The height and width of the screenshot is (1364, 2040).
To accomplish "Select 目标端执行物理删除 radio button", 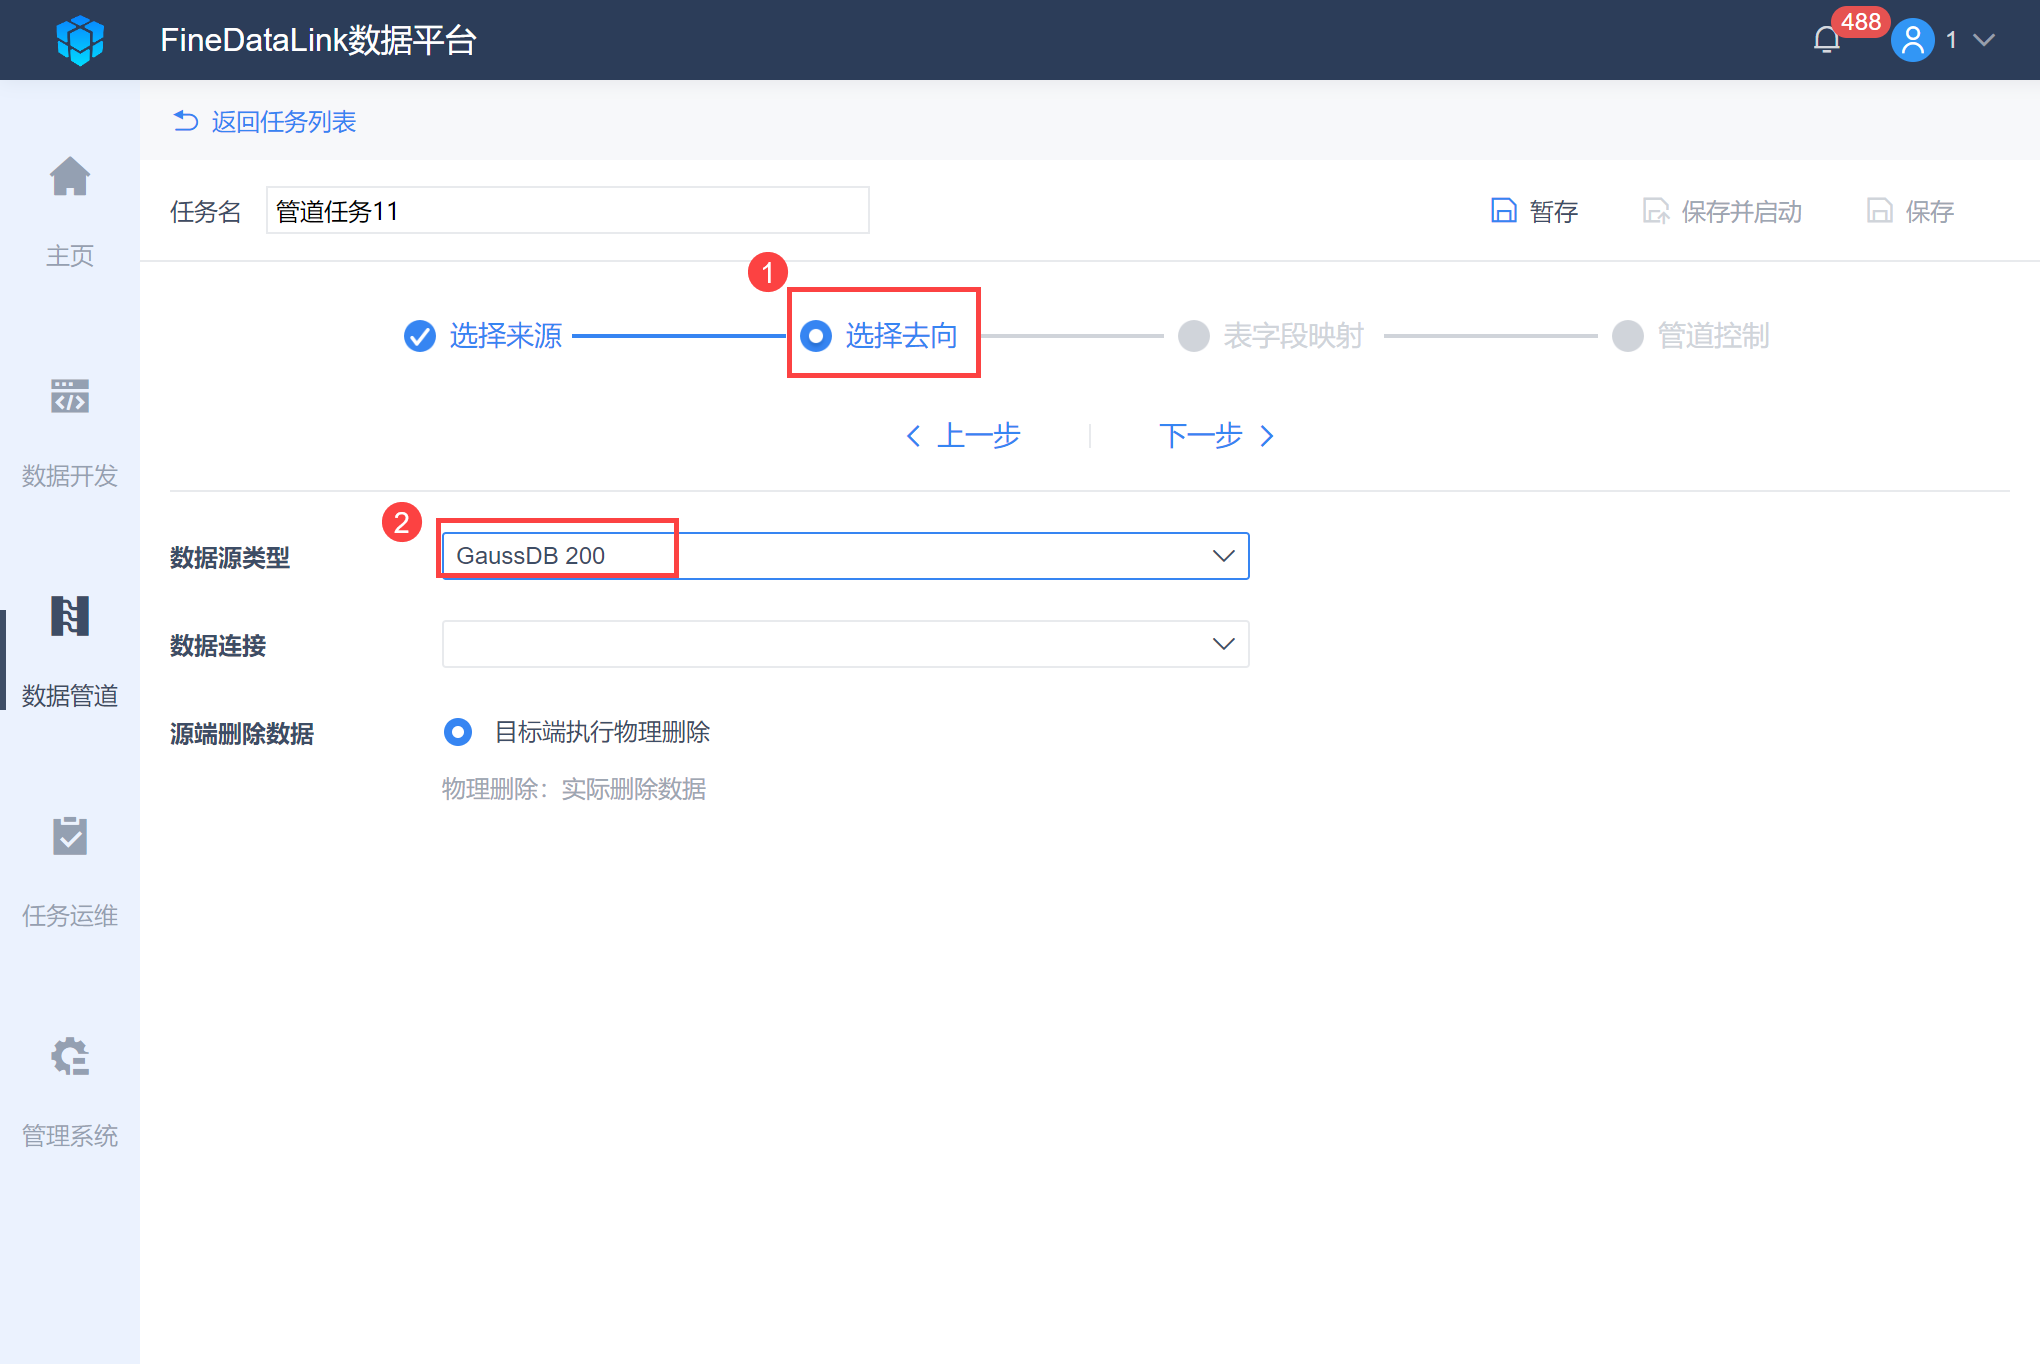I will (458, 732).
